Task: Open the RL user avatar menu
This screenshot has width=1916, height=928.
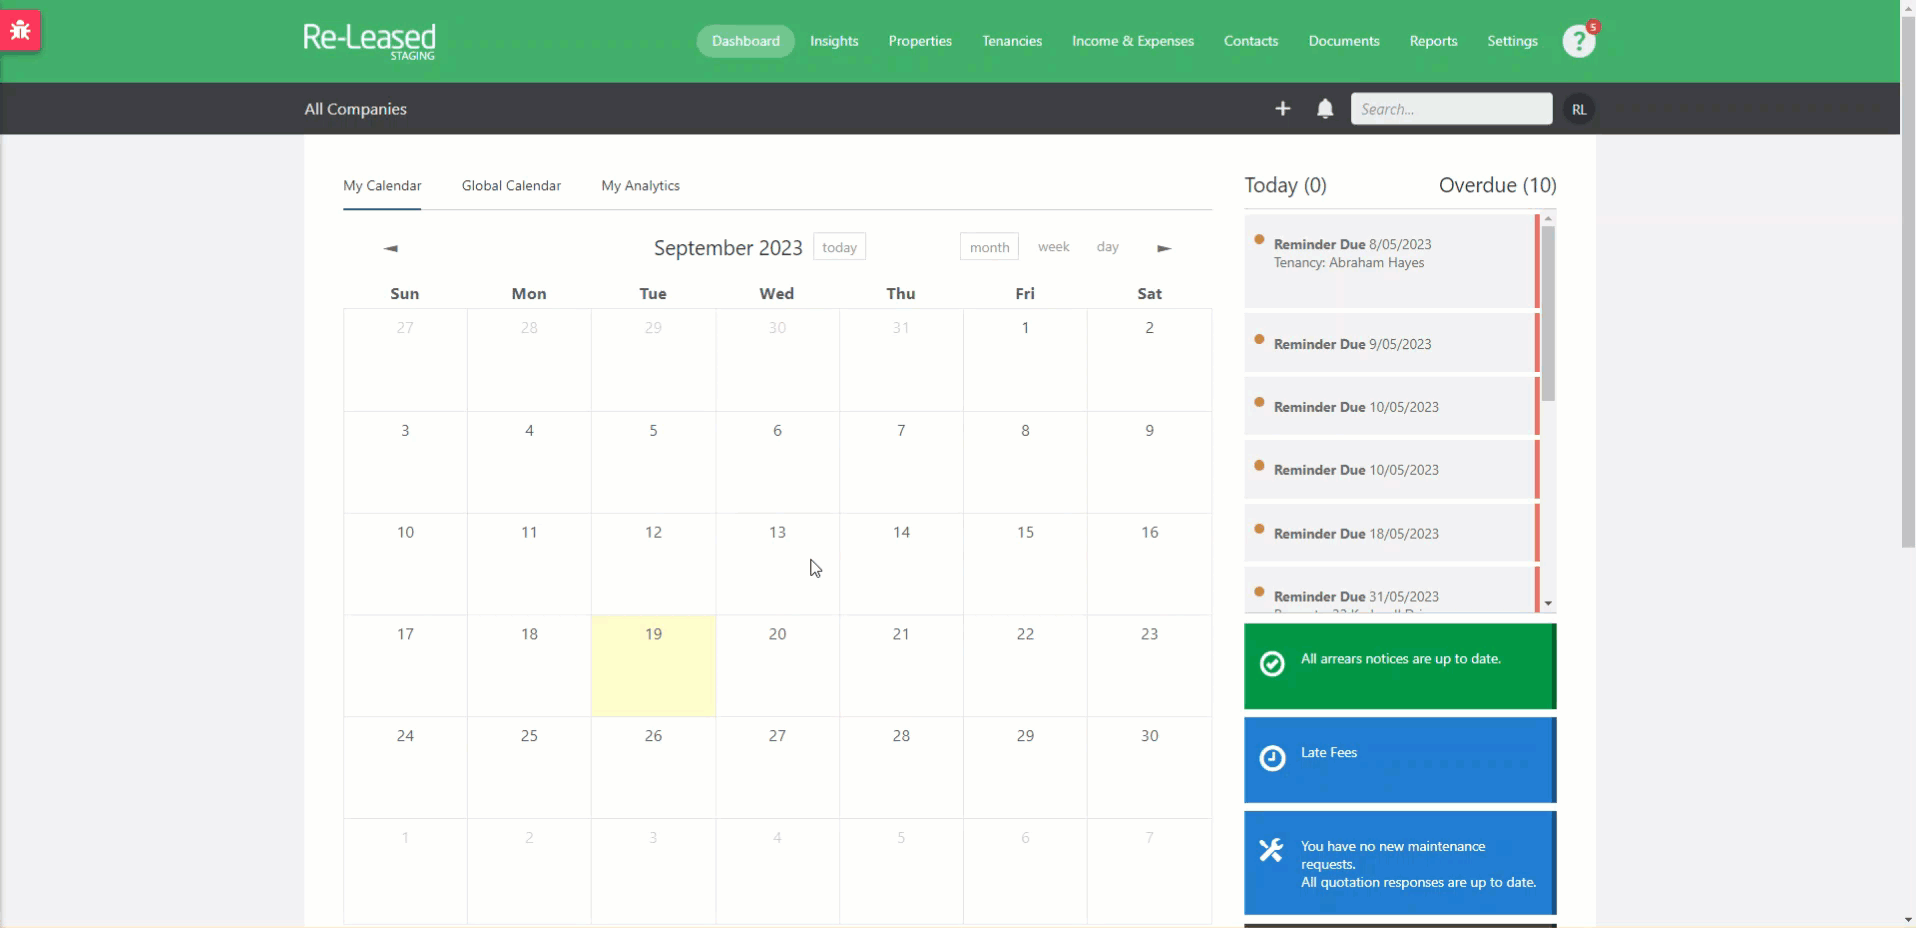Action: click(x=1579, y=109)
